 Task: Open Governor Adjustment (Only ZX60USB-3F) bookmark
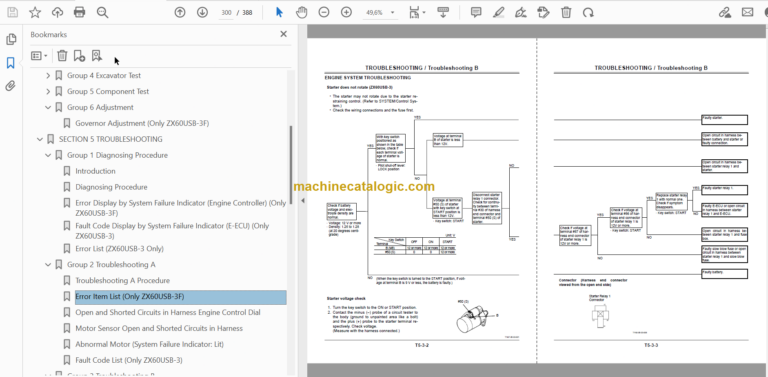coord(142,123)
